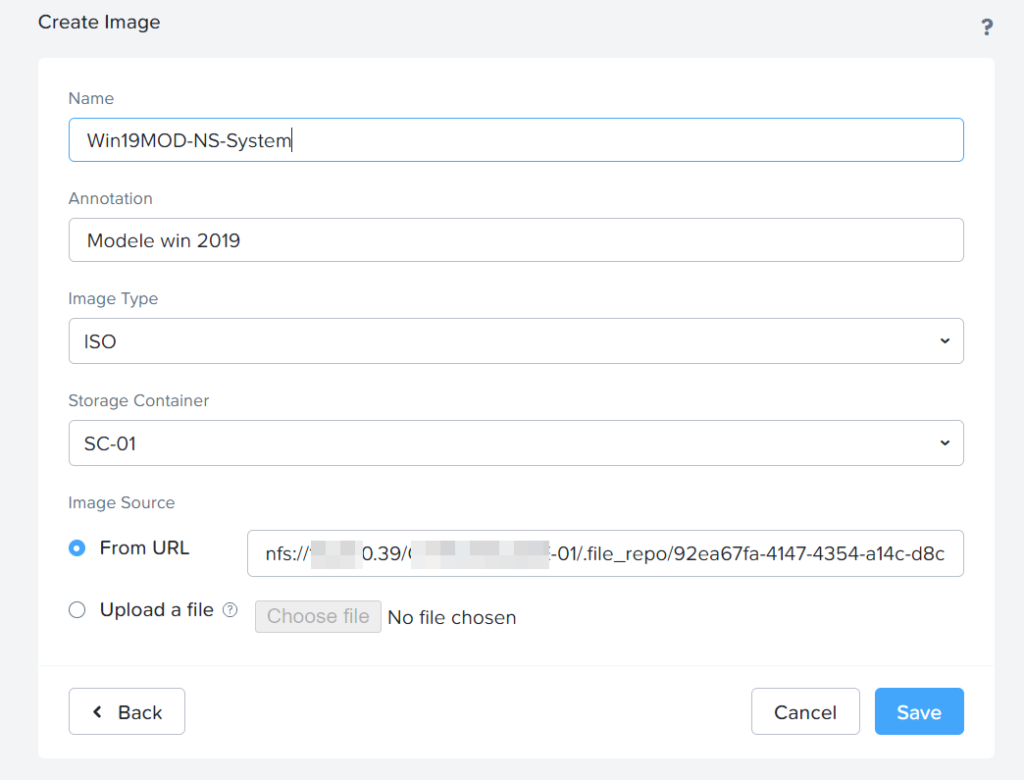Select the From URL radio button

coord(77,548)
